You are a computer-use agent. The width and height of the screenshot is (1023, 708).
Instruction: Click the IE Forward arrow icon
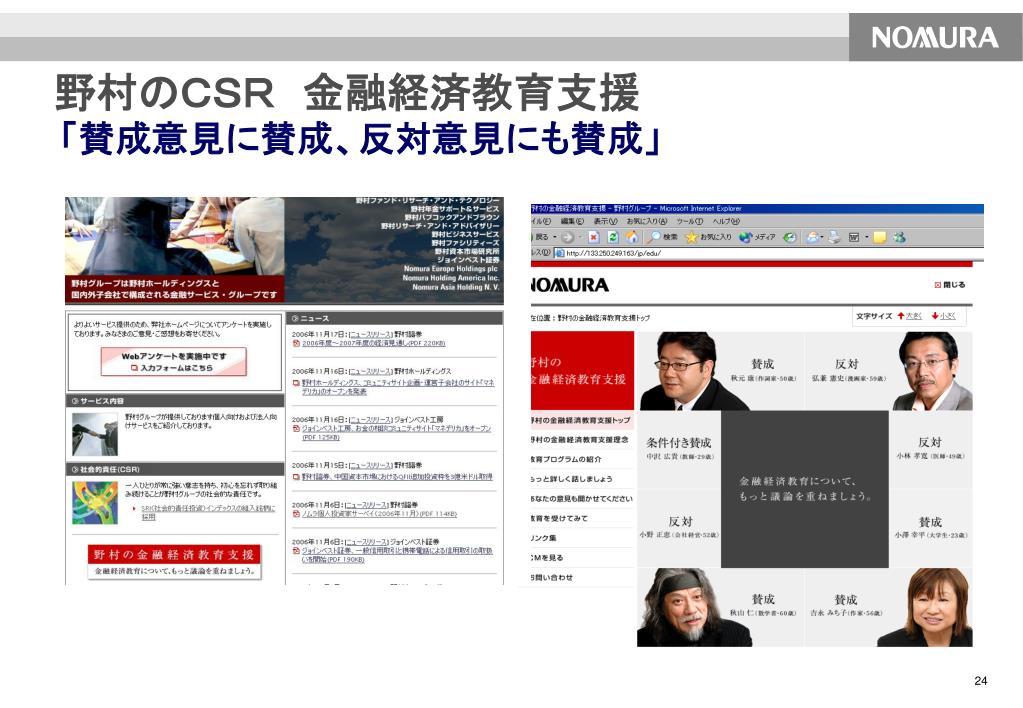click(x=568, y=238)
